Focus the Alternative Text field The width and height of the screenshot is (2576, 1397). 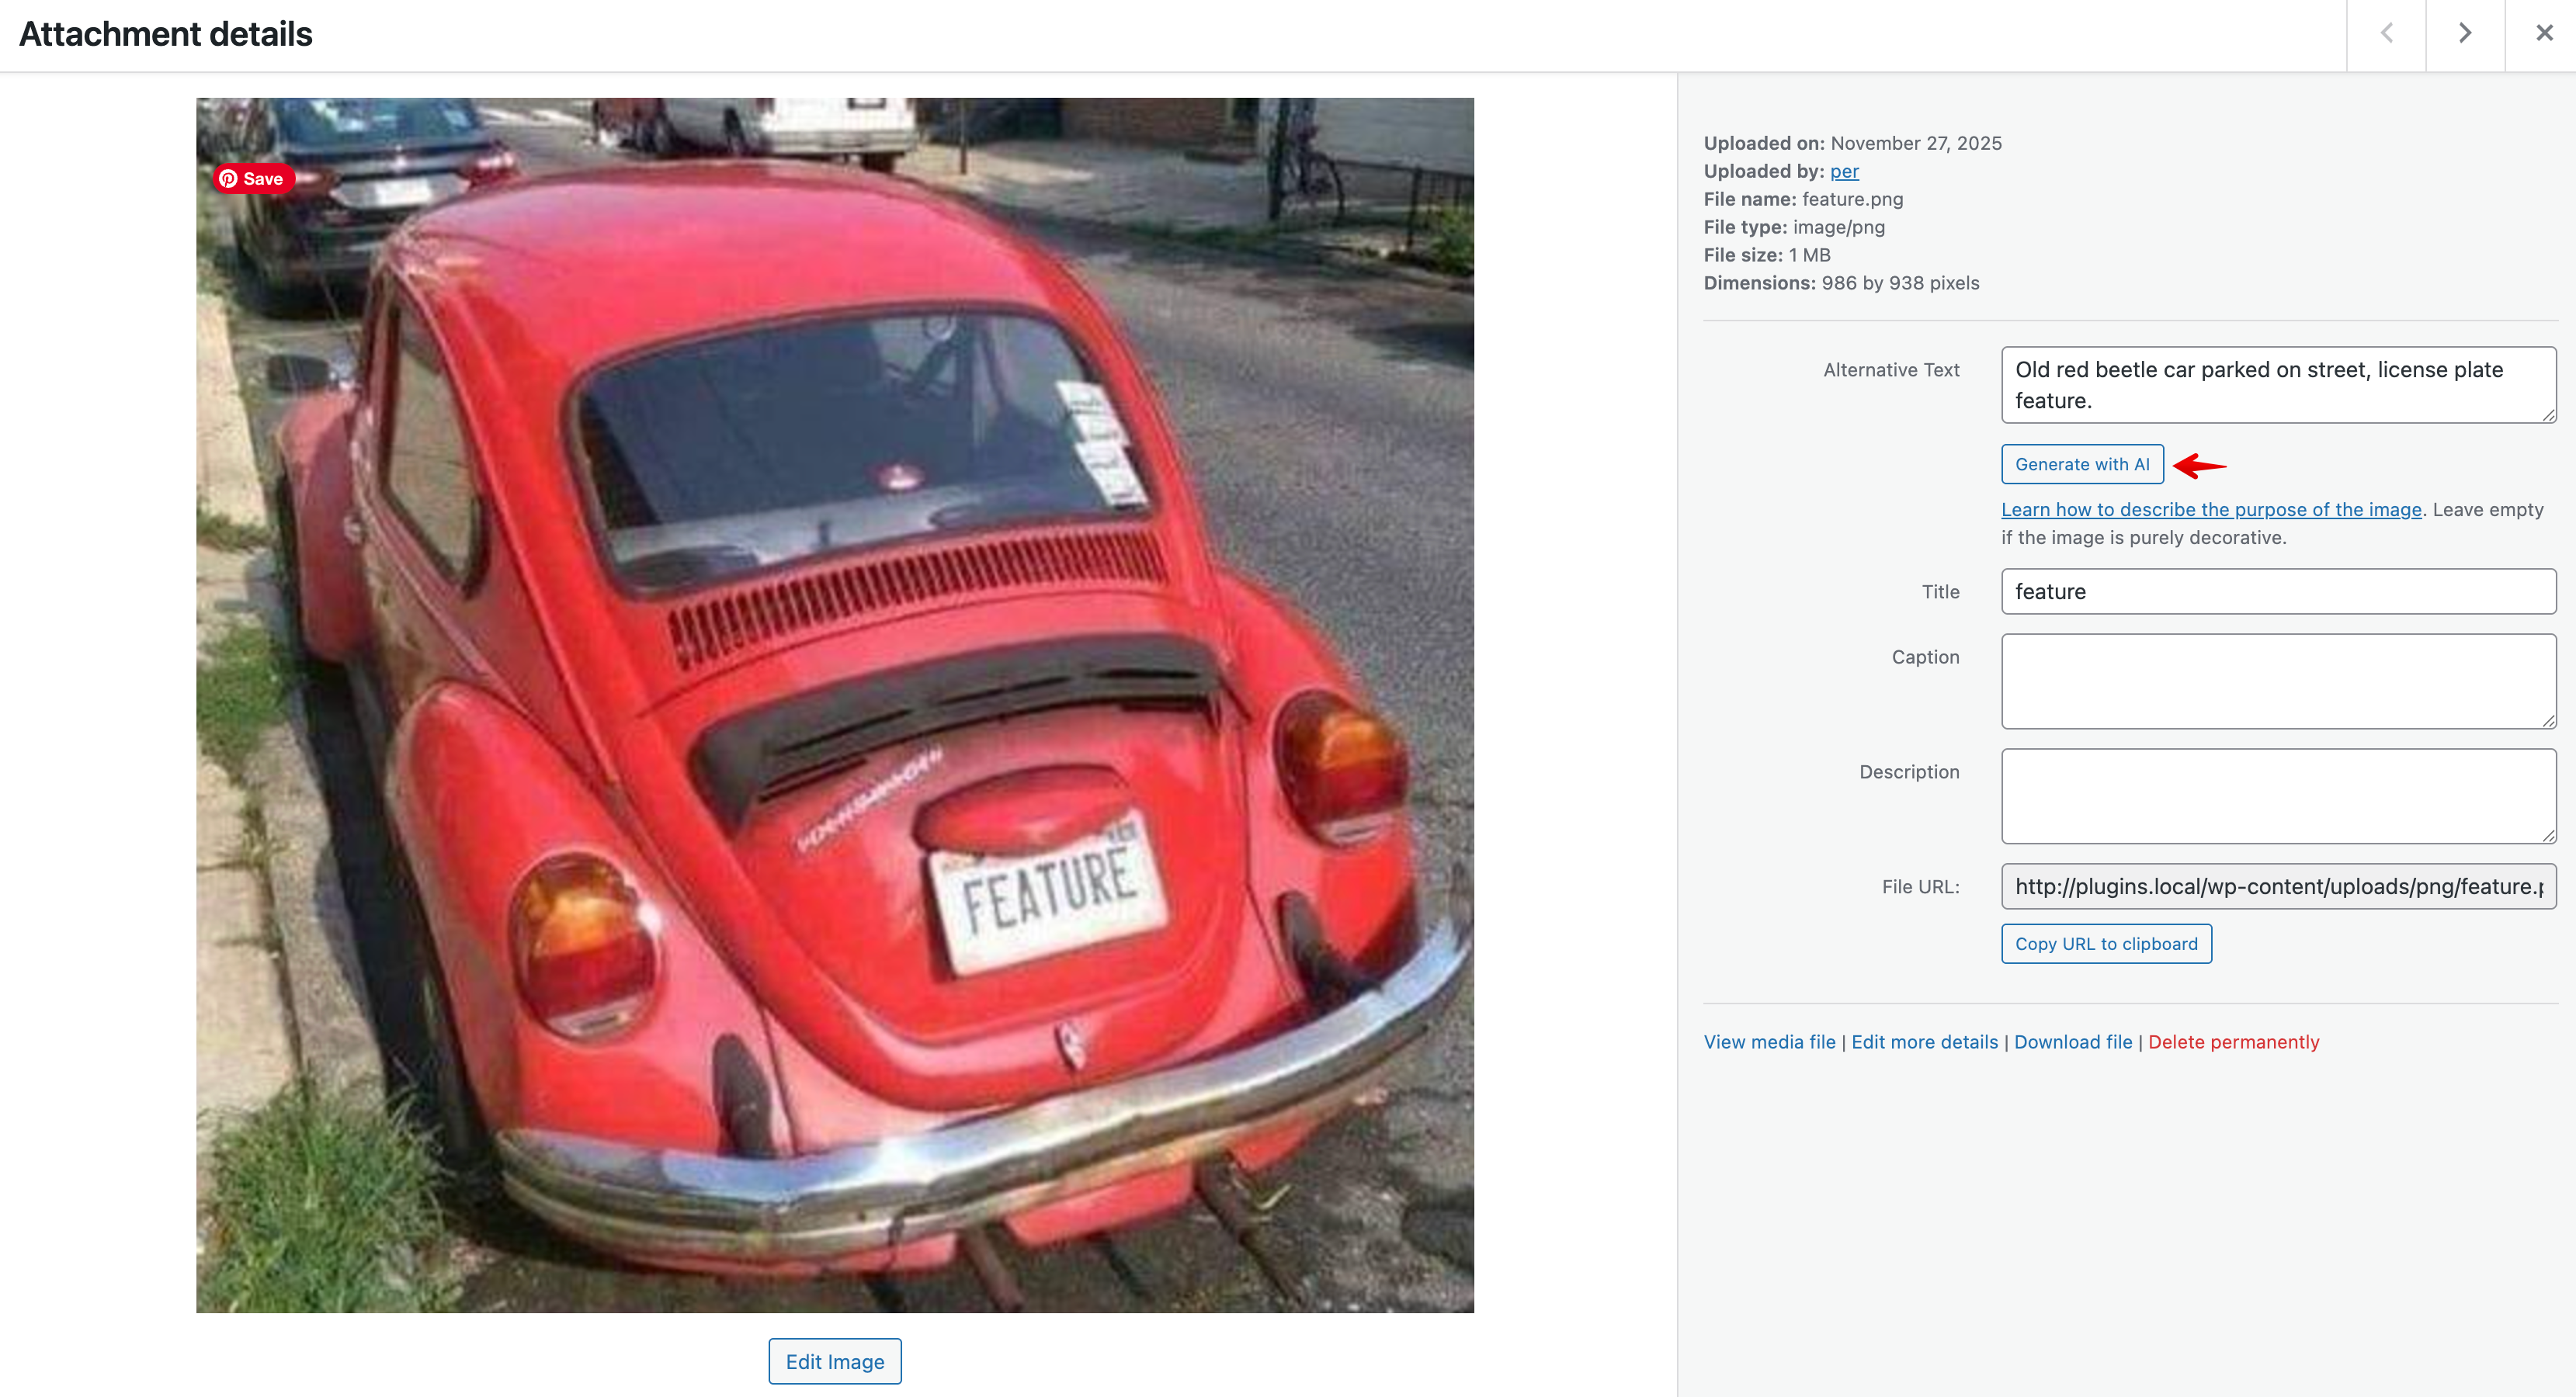[2278, 385]
